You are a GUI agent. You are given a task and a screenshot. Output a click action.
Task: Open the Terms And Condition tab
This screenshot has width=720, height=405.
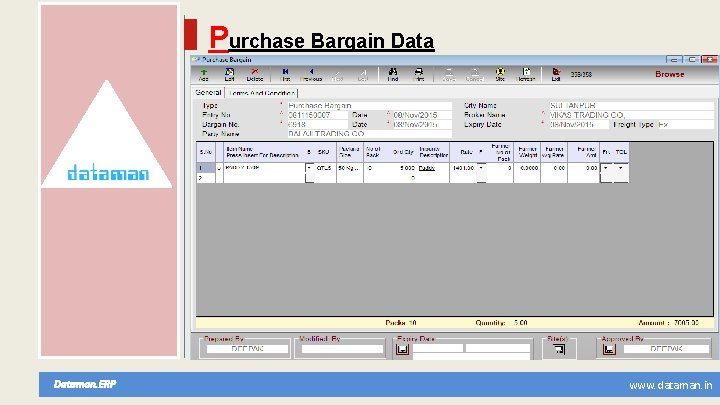pyautogui.click(x=262, y=93)
